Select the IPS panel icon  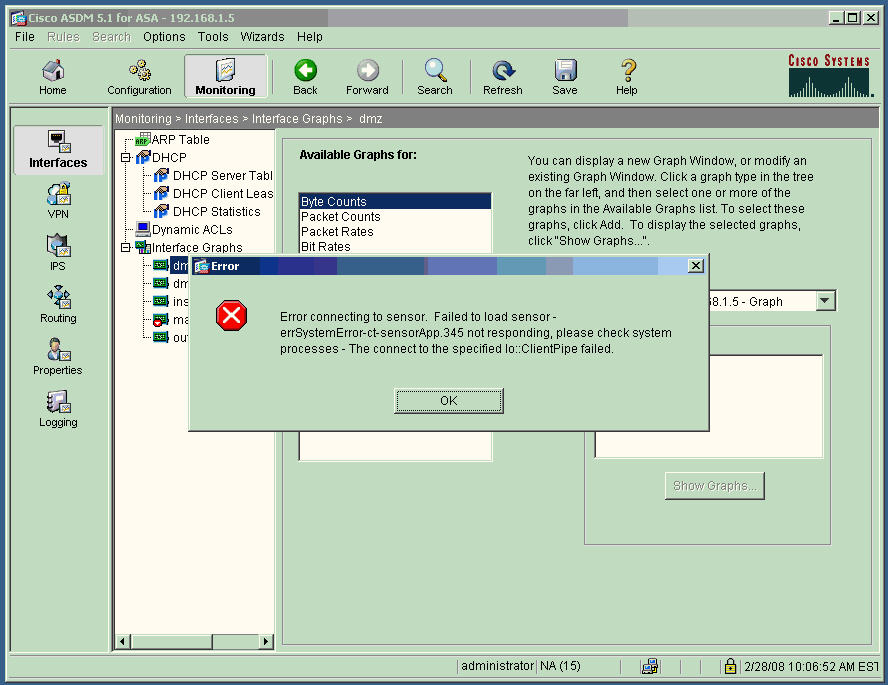click(57, 250)
